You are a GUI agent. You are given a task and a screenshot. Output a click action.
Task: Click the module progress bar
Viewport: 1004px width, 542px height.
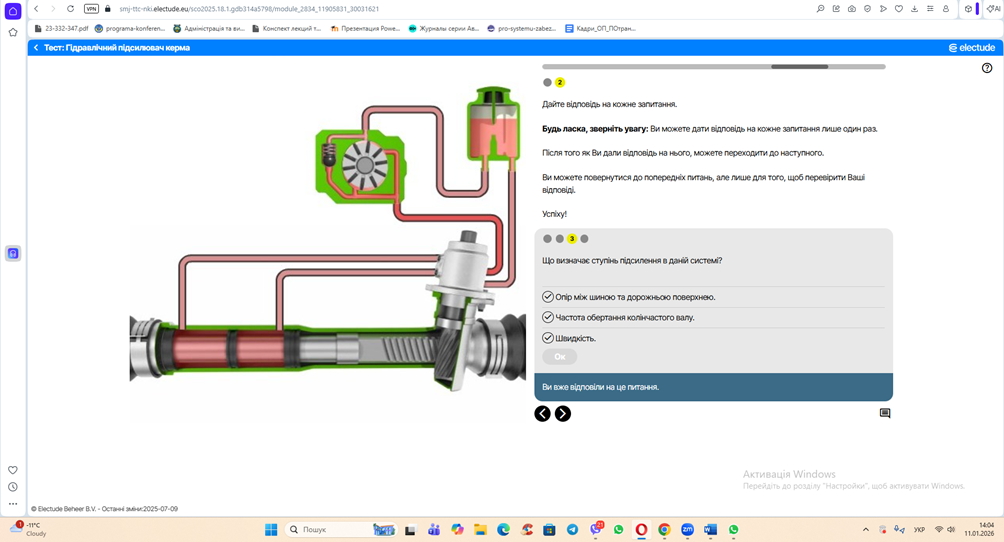pos(713,67)
